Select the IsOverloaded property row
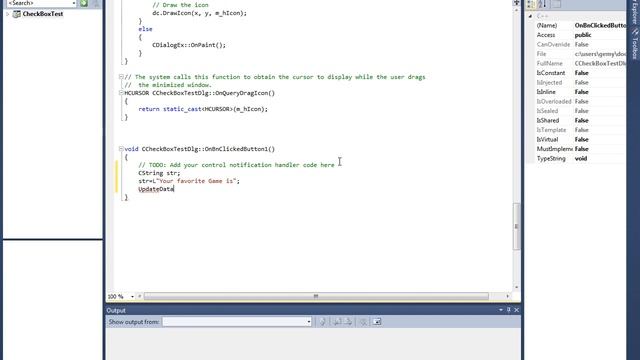The image size is (640, 360). pyautogui.click(x=581, y=101)
